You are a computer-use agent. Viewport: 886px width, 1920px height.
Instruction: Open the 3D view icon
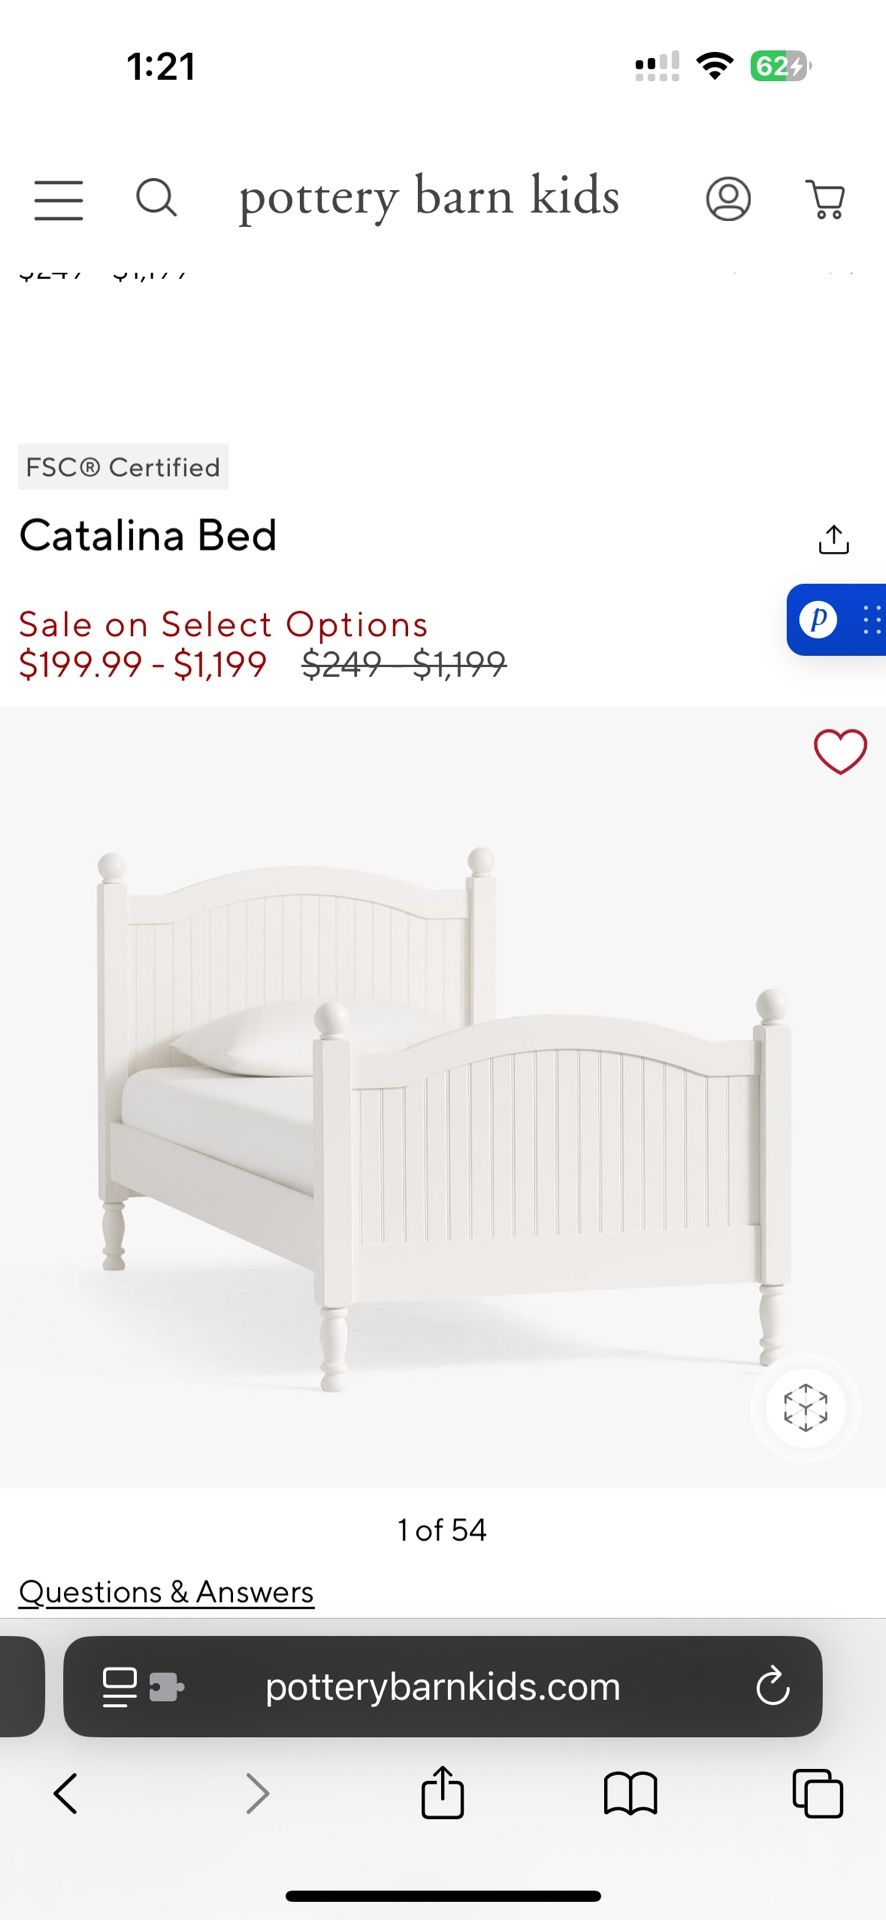coord(805,1408)
